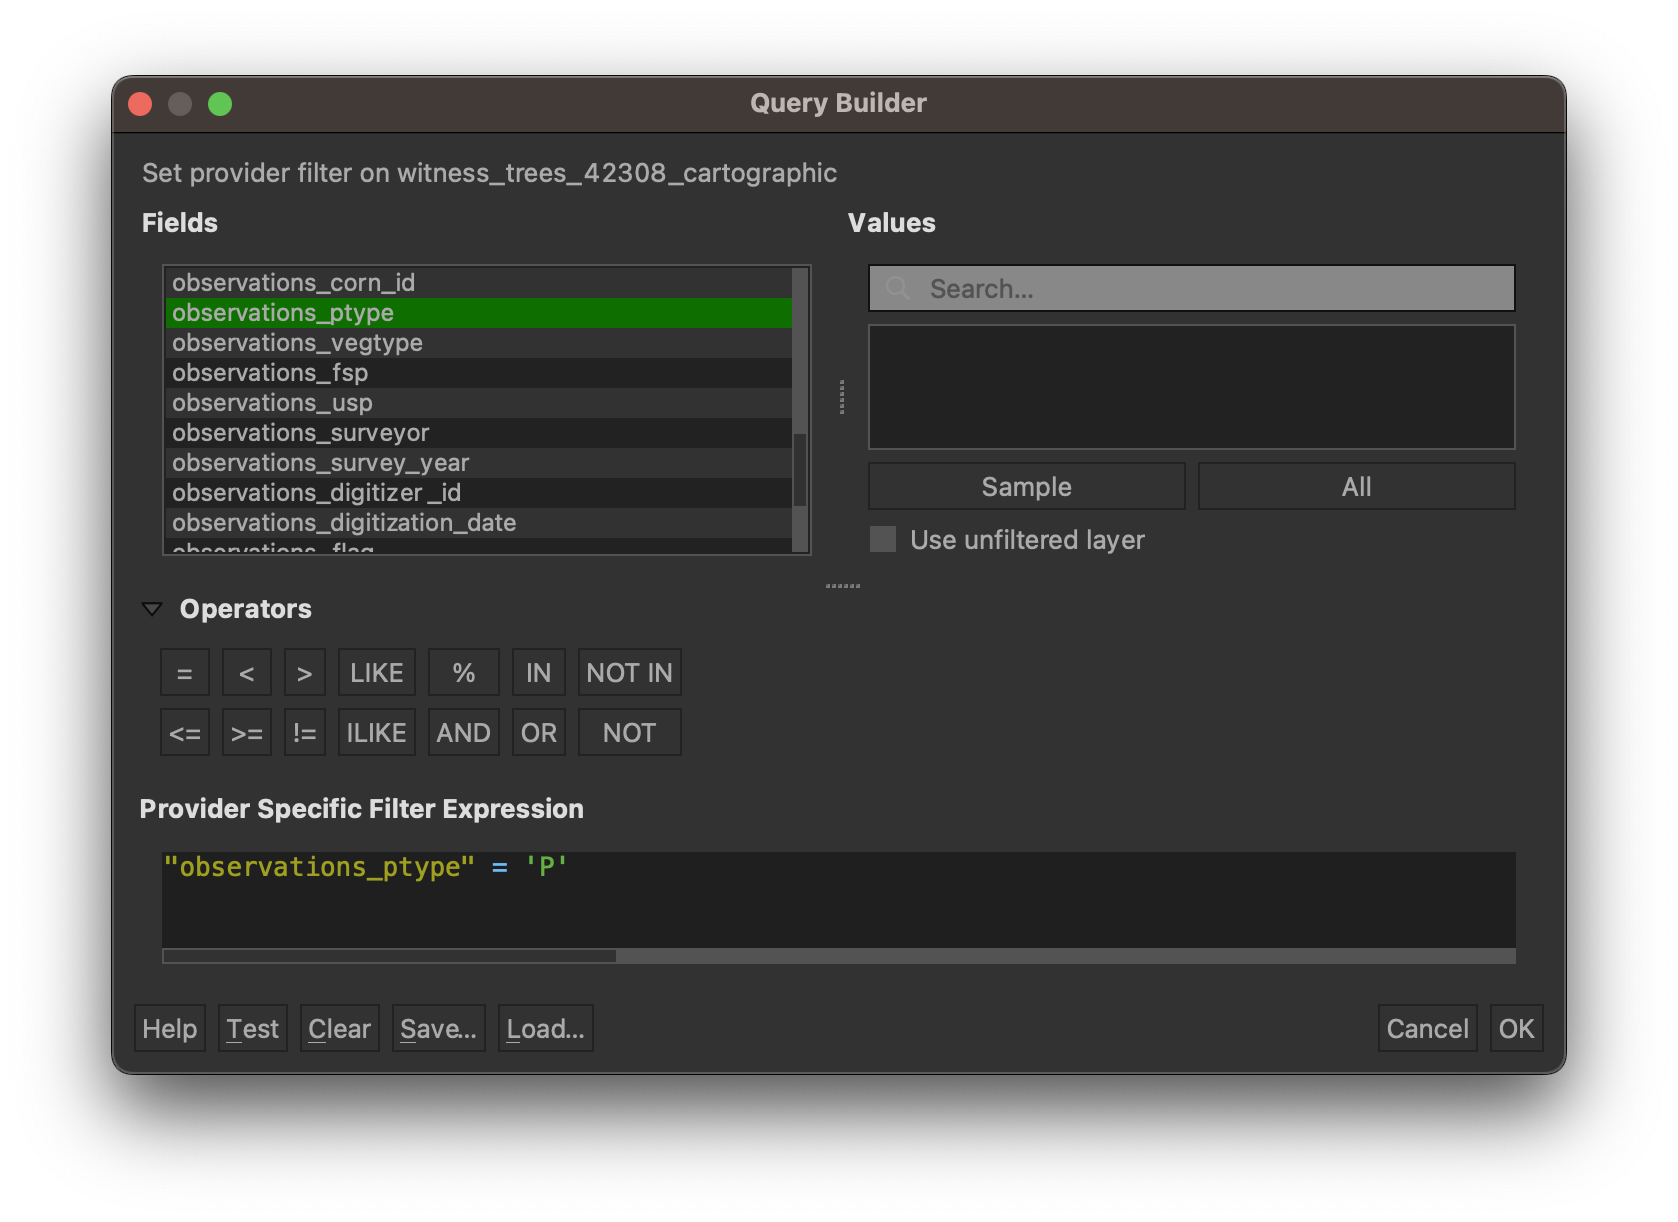Click the green zoom window button
The height and width of the screenshot is (1222, 1678).
pyautogui.click(x=220, y=104)
